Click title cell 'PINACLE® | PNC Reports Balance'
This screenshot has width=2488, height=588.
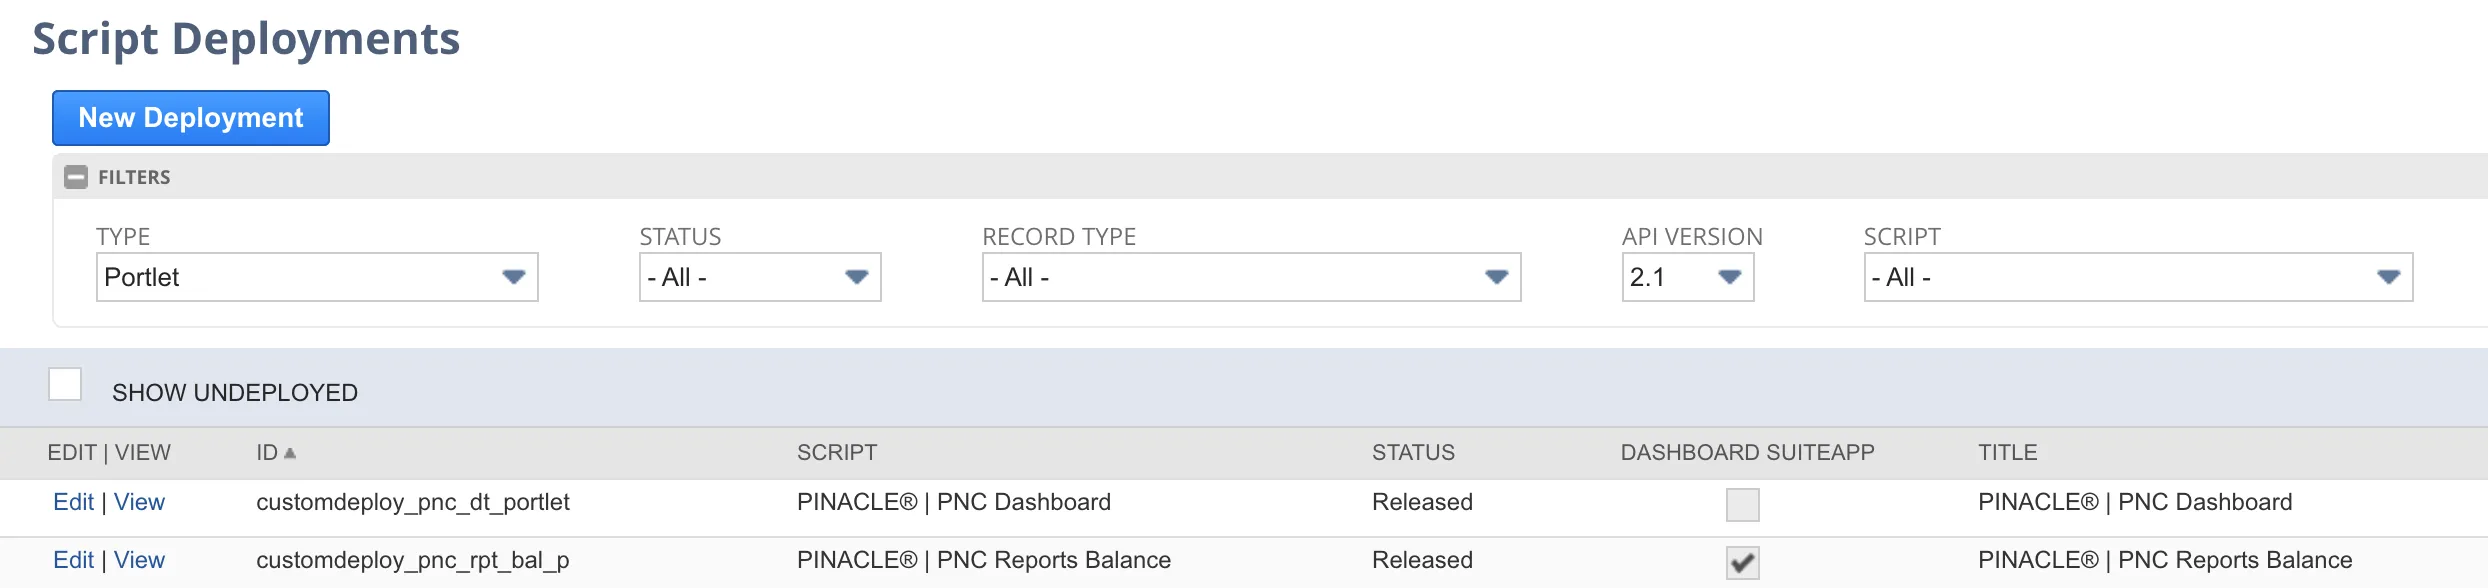2165,560
